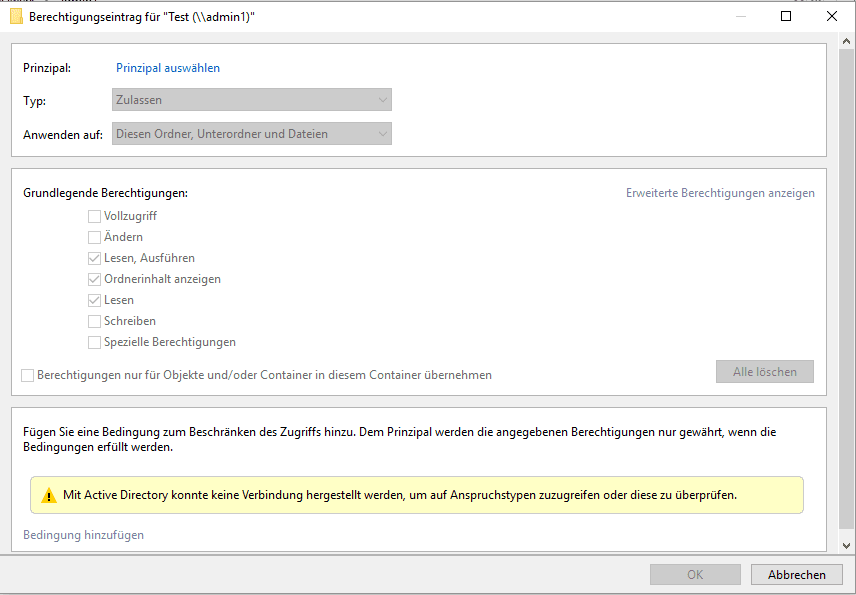Click the Alle löschen button
Screen dimensions: 856x595
[765, 372]
